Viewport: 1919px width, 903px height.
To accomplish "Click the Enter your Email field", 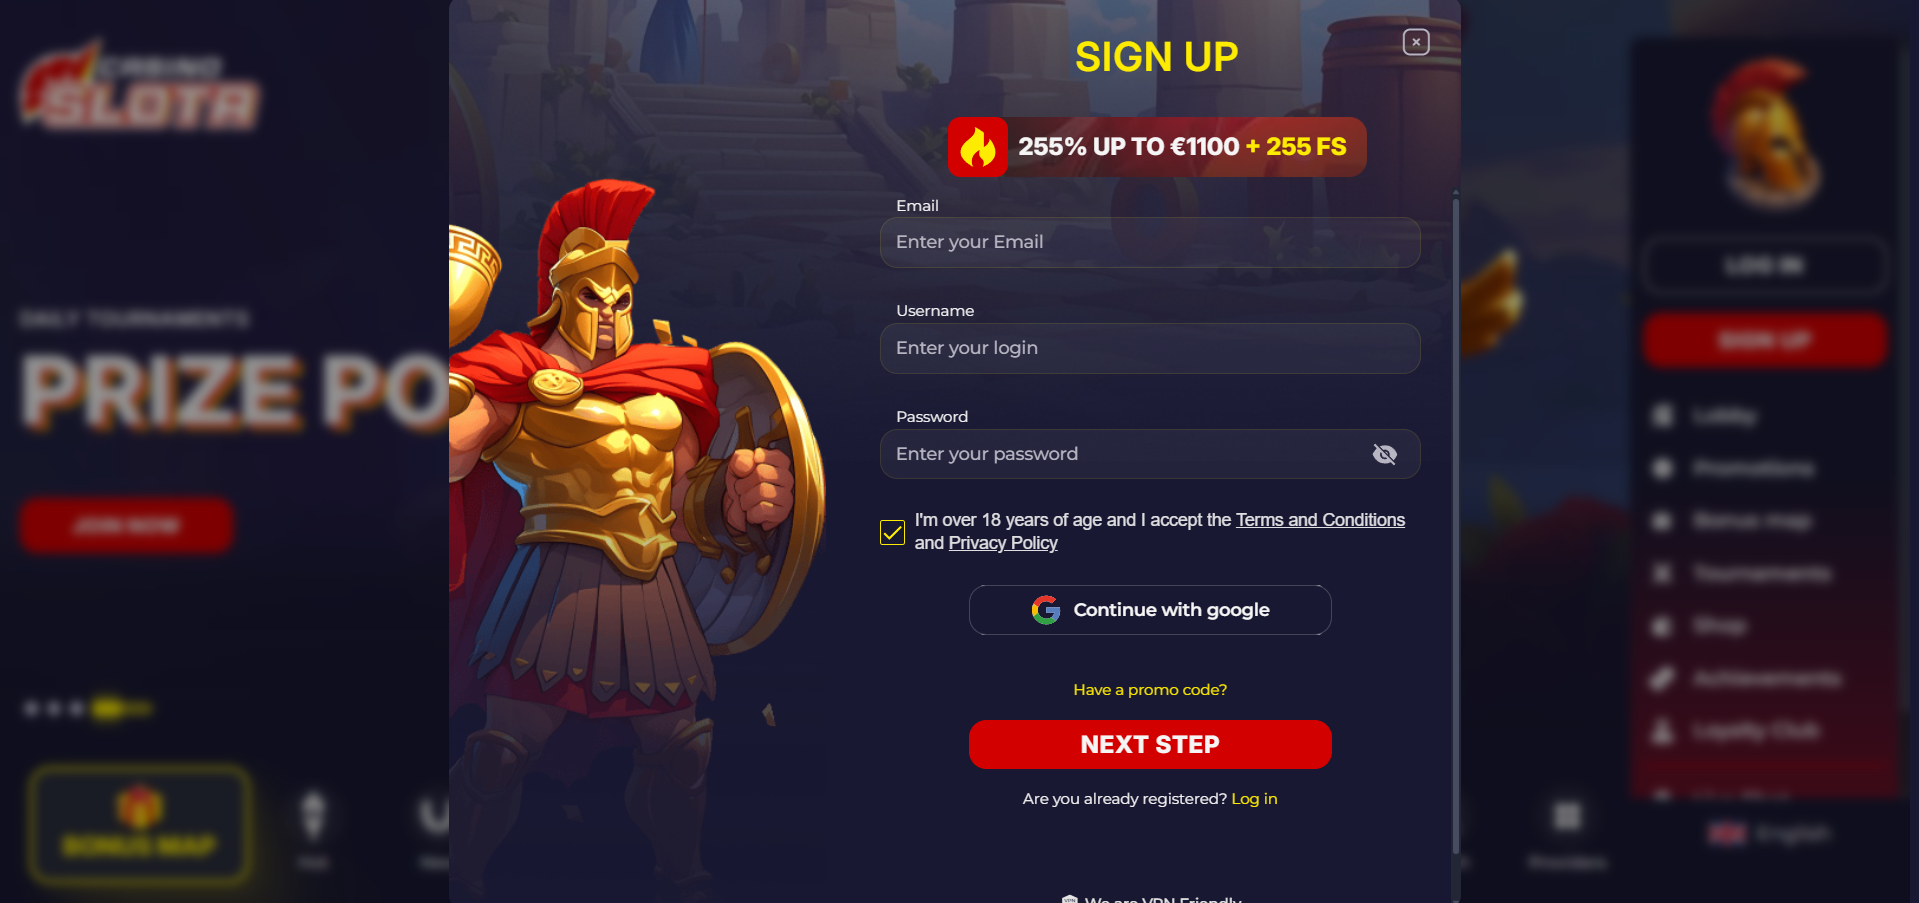I will click(1150, 242).
